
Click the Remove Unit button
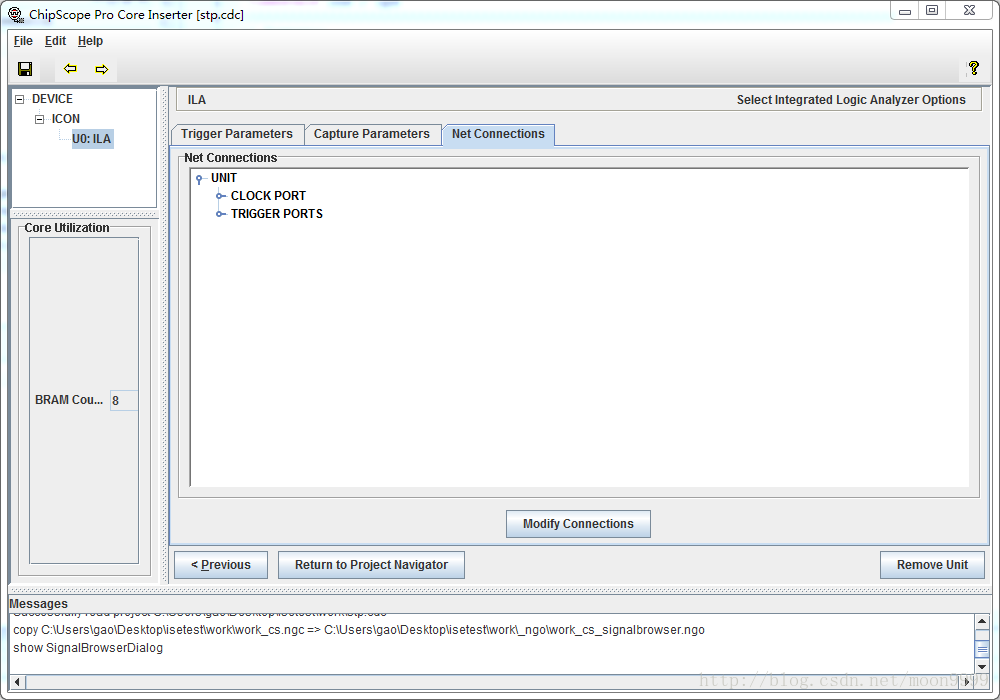(932, 565)
